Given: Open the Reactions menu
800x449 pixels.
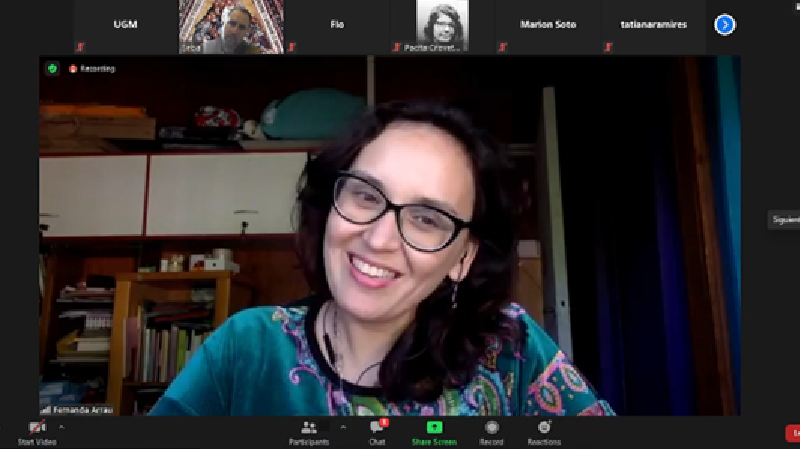Looking at the screenshot, I should [x=544, y=433].
